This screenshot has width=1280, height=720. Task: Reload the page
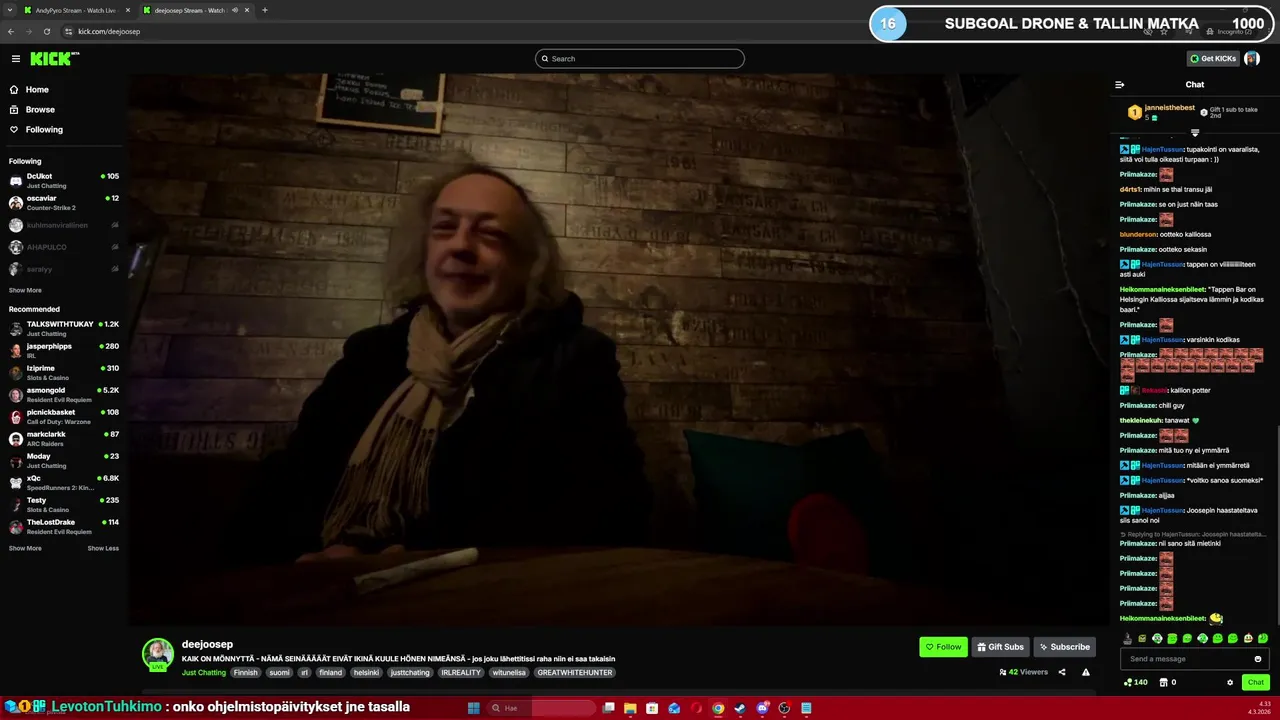[x=46, y=31]
